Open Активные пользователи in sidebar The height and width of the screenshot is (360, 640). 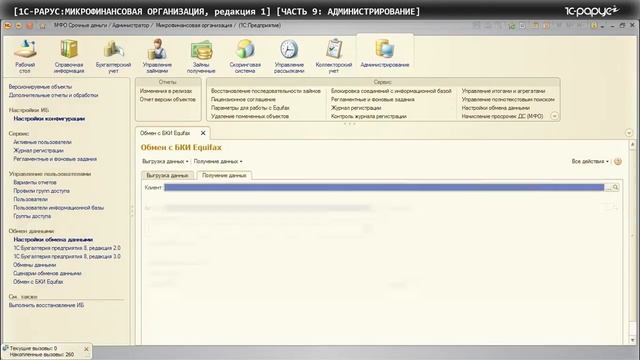42,142
